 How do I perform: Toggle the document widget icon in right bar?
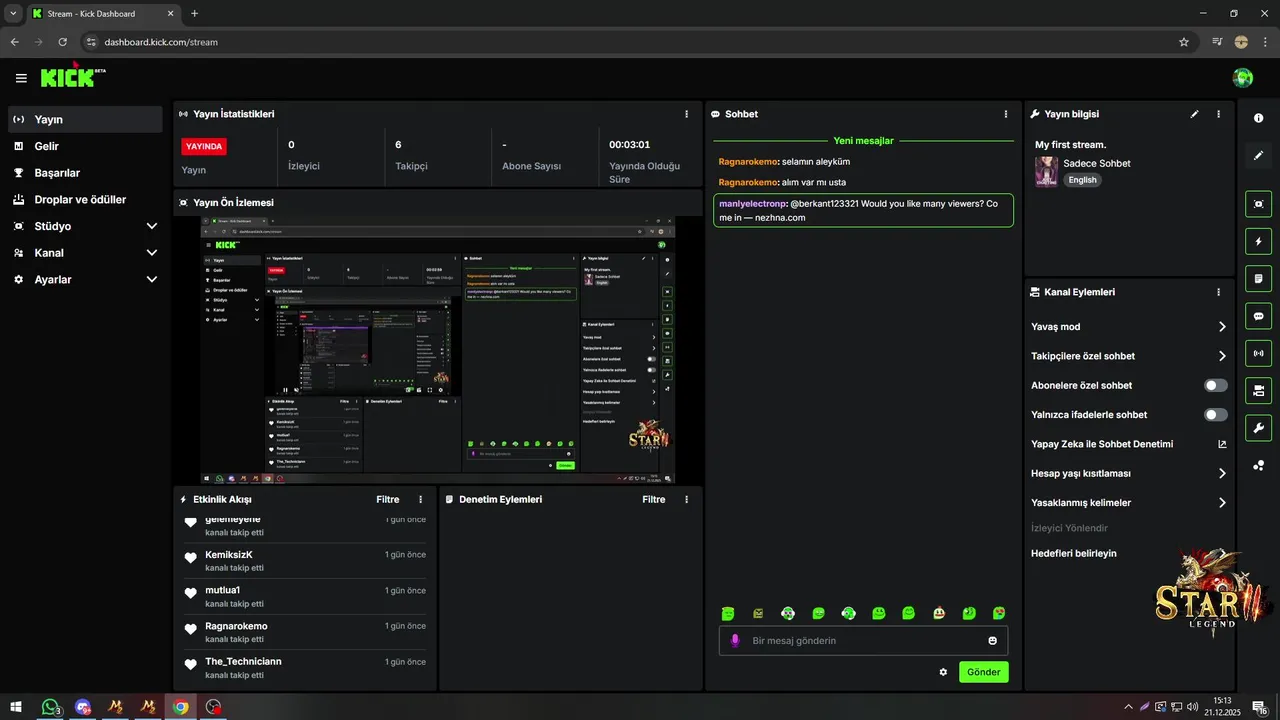click(x=1259, y=278)
